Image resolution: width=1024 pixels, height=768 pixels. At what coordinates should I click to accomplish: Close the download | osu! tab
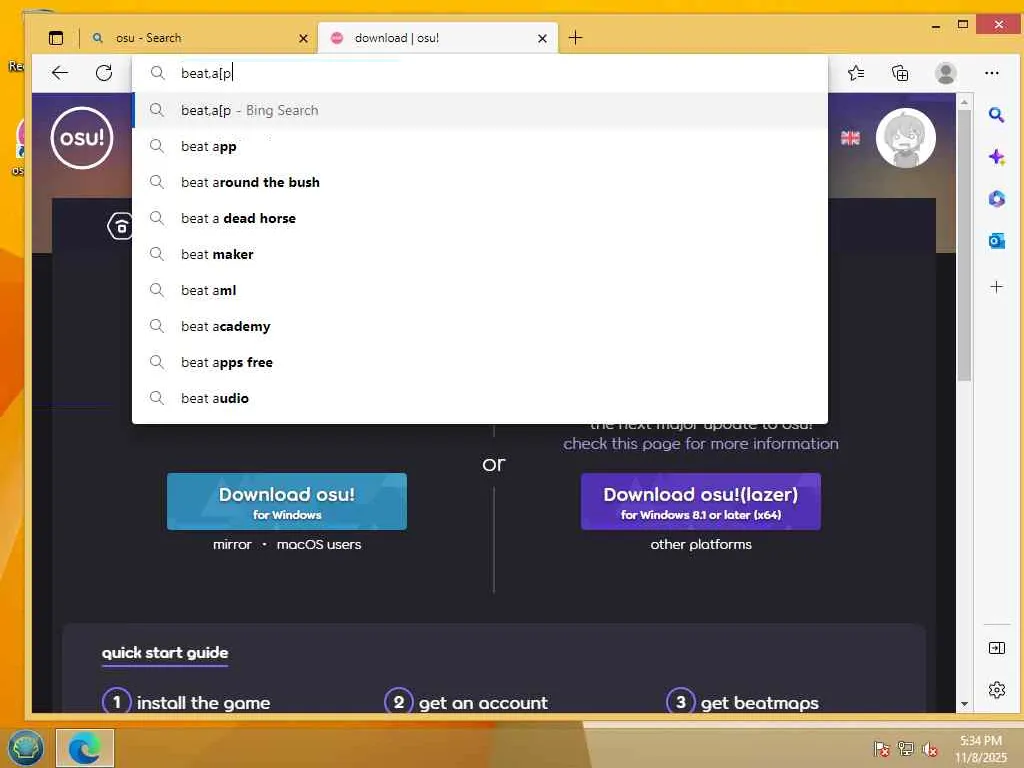pos(542,39)
